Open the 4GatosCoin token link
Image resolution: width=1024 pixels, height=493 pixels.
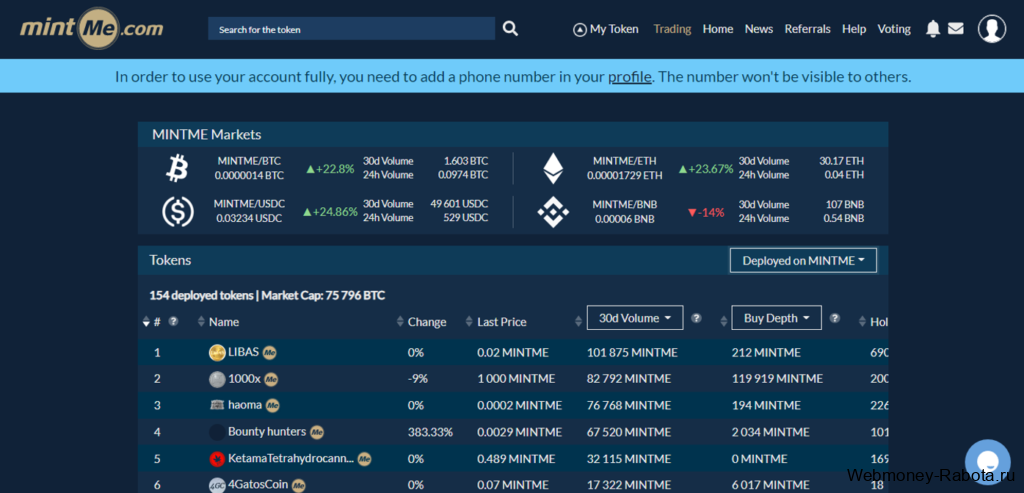[x=258, y=485]
